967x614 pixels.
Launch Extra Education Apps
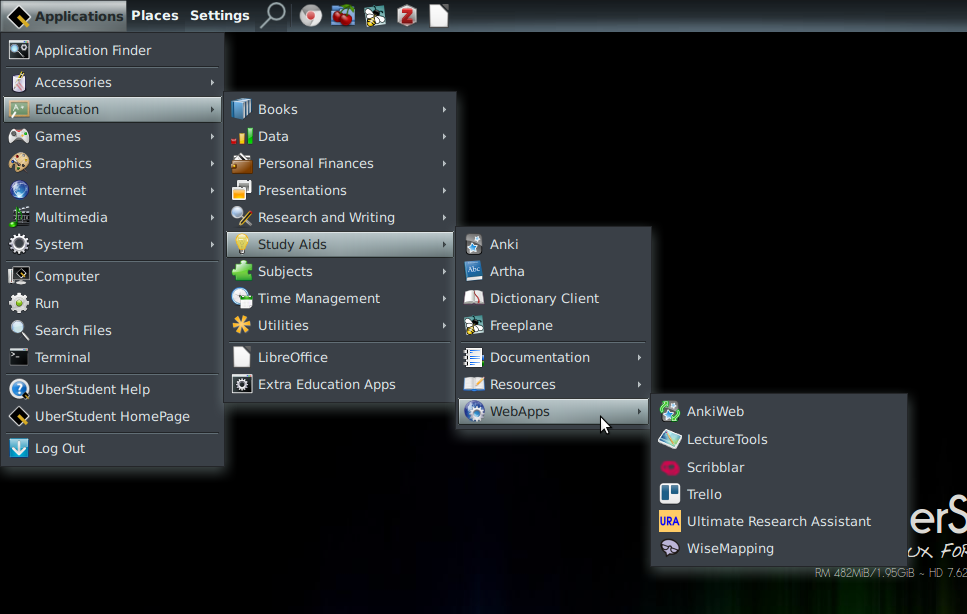coord(327,384)
